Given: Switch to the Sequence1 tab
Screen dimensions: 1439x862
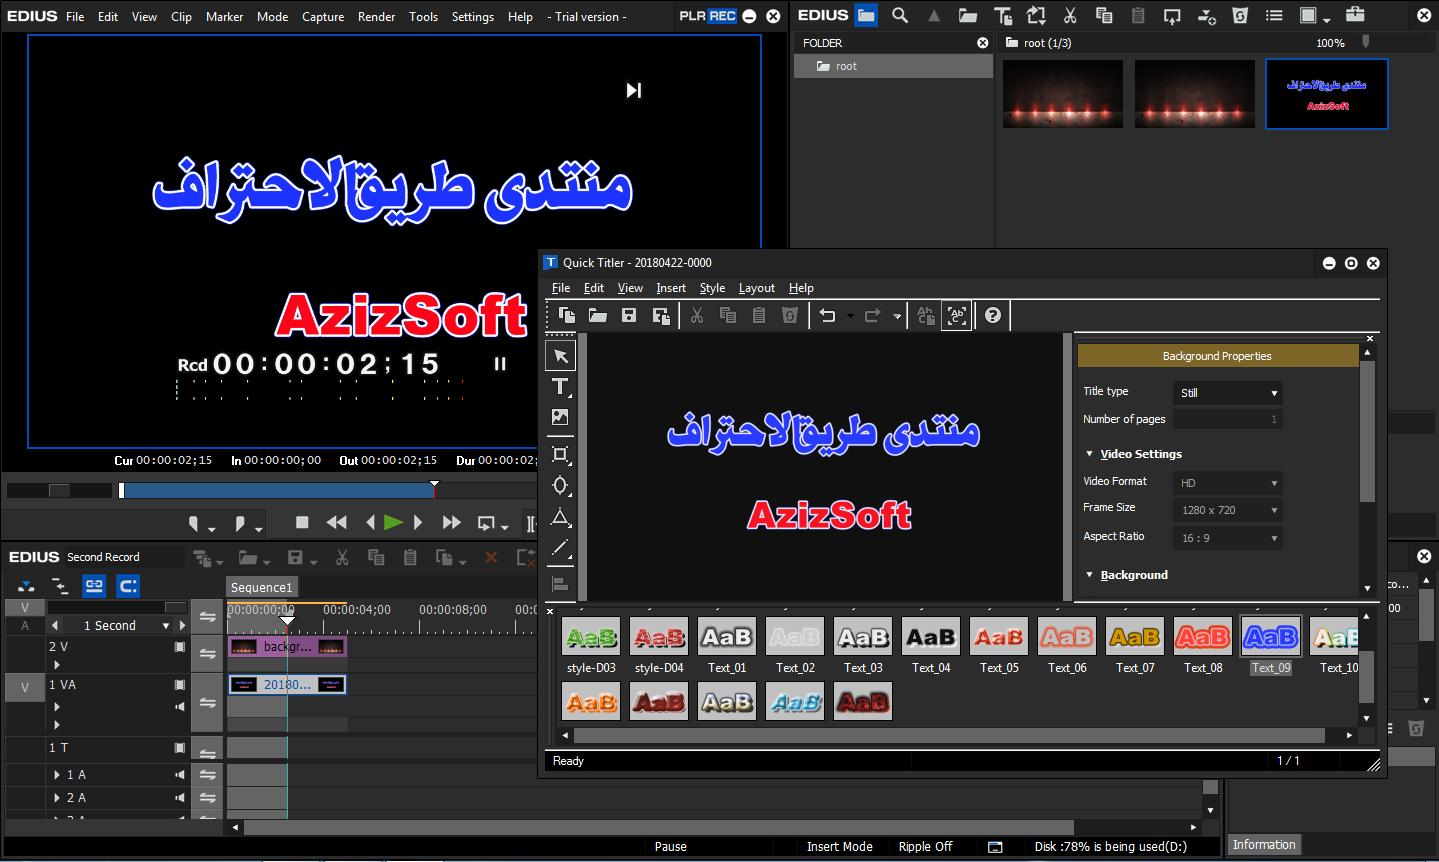Looking at the screenshot, I should coord(262,587).
